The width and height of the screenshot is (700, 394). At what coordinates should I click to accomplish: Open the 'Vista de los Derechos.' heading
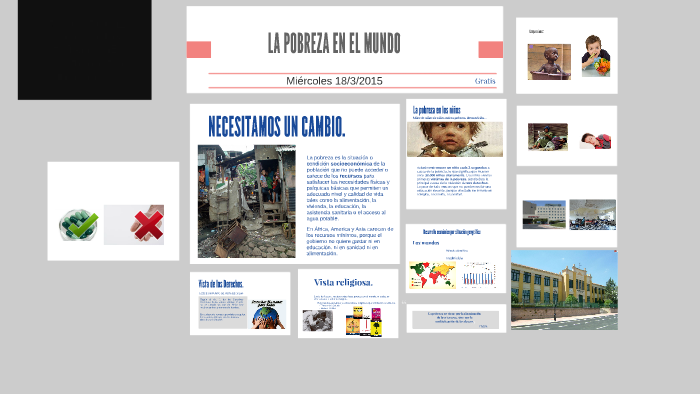click(221, 284)
